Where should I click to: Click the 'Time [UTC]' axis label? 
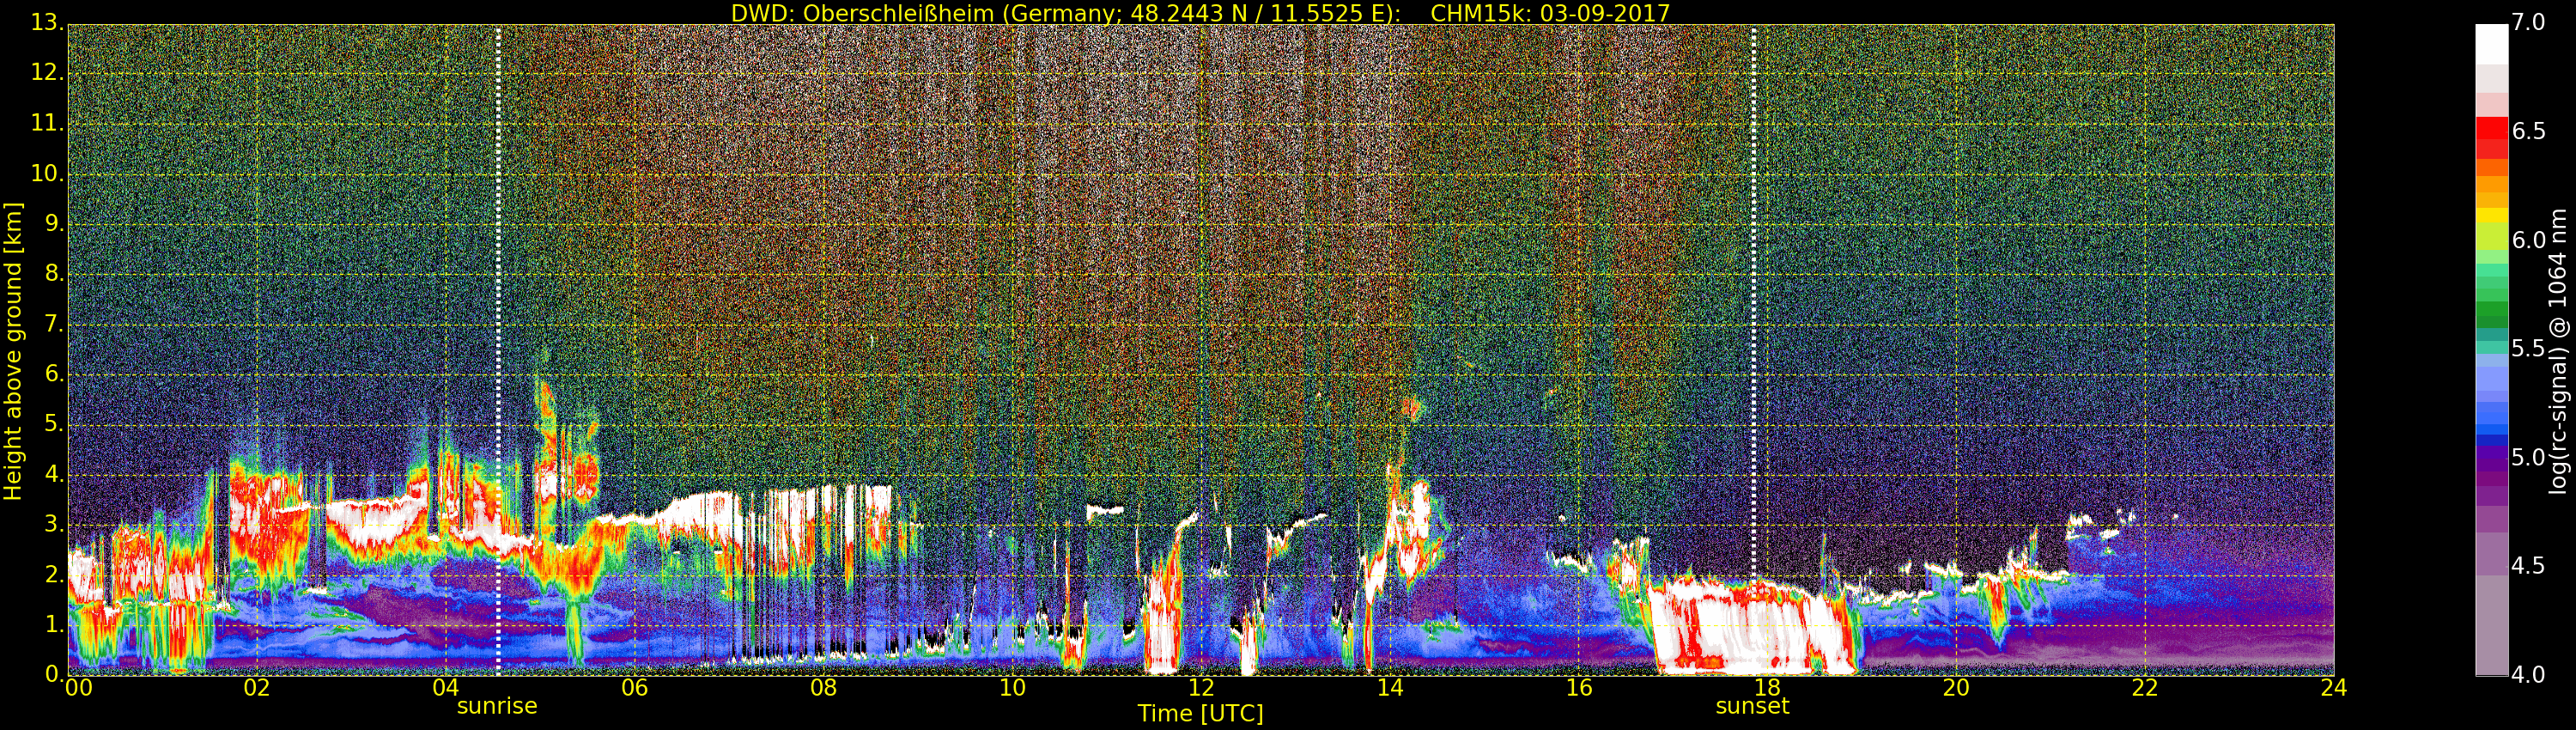coord(1200,713)
